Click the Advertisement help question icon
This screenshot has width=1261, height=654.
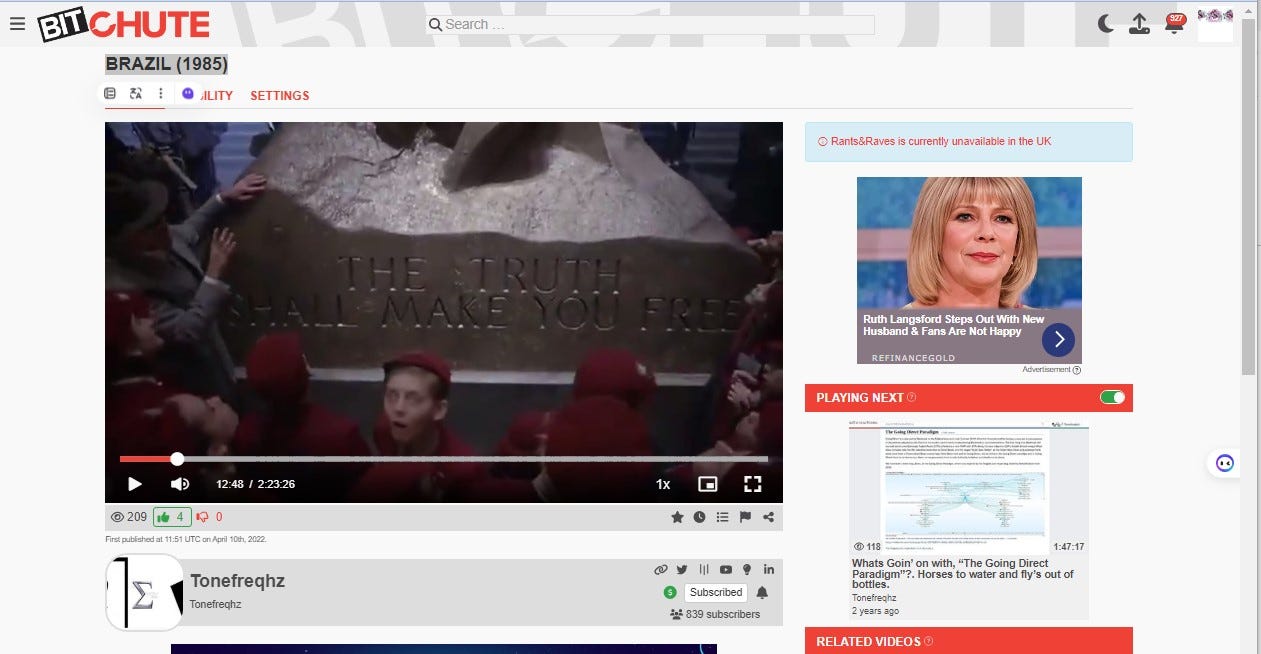[1077, 370]
